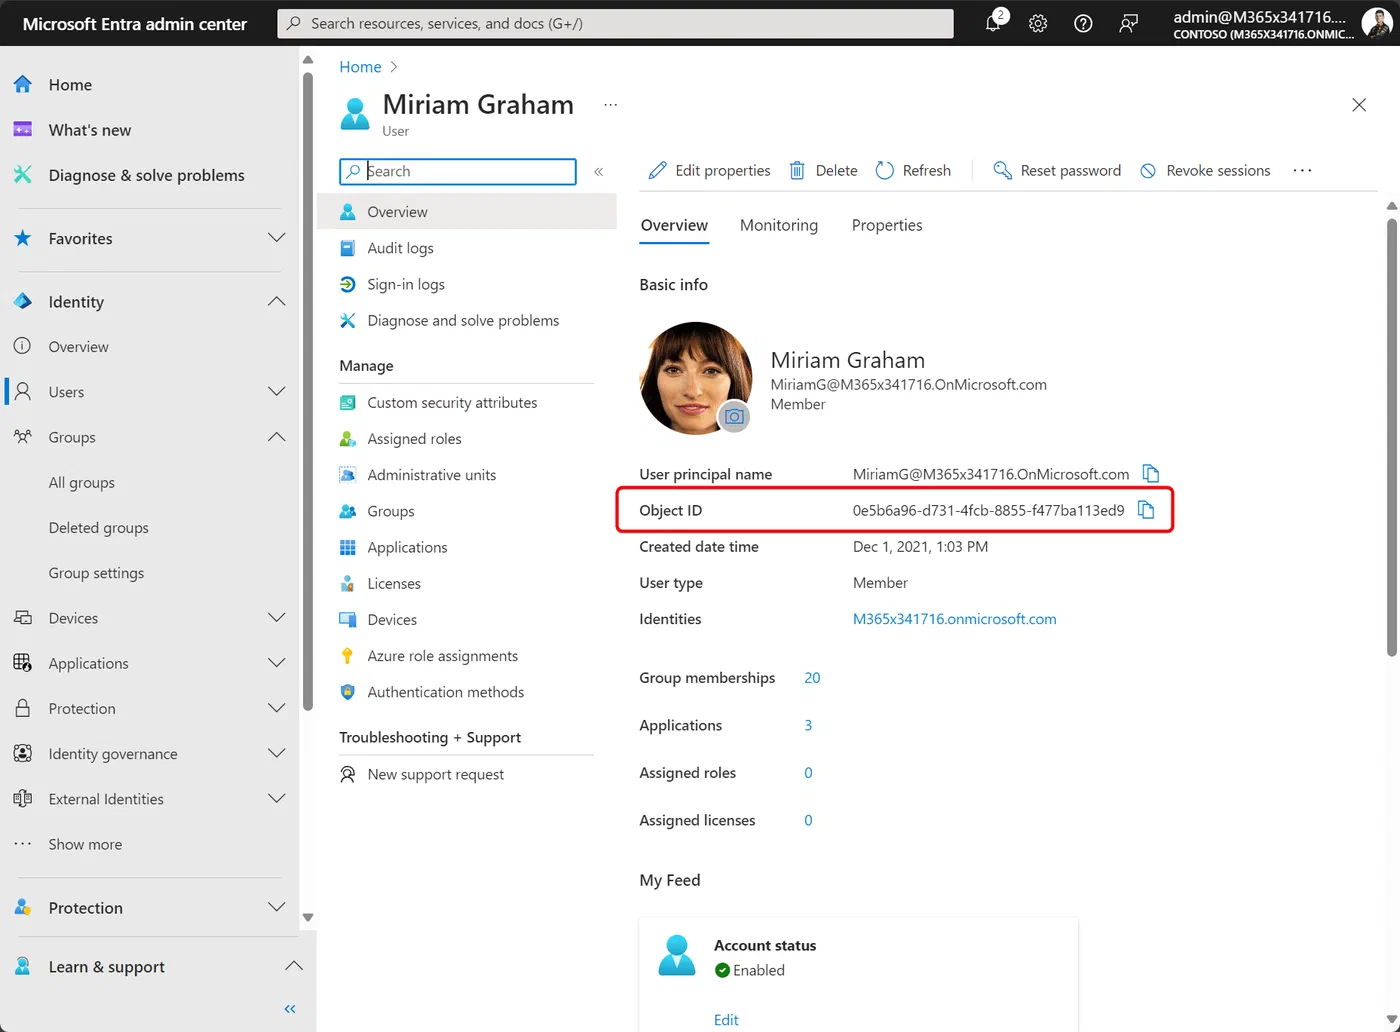Click the New support request icon
1400x1032 pixels.
coord(347,774)
